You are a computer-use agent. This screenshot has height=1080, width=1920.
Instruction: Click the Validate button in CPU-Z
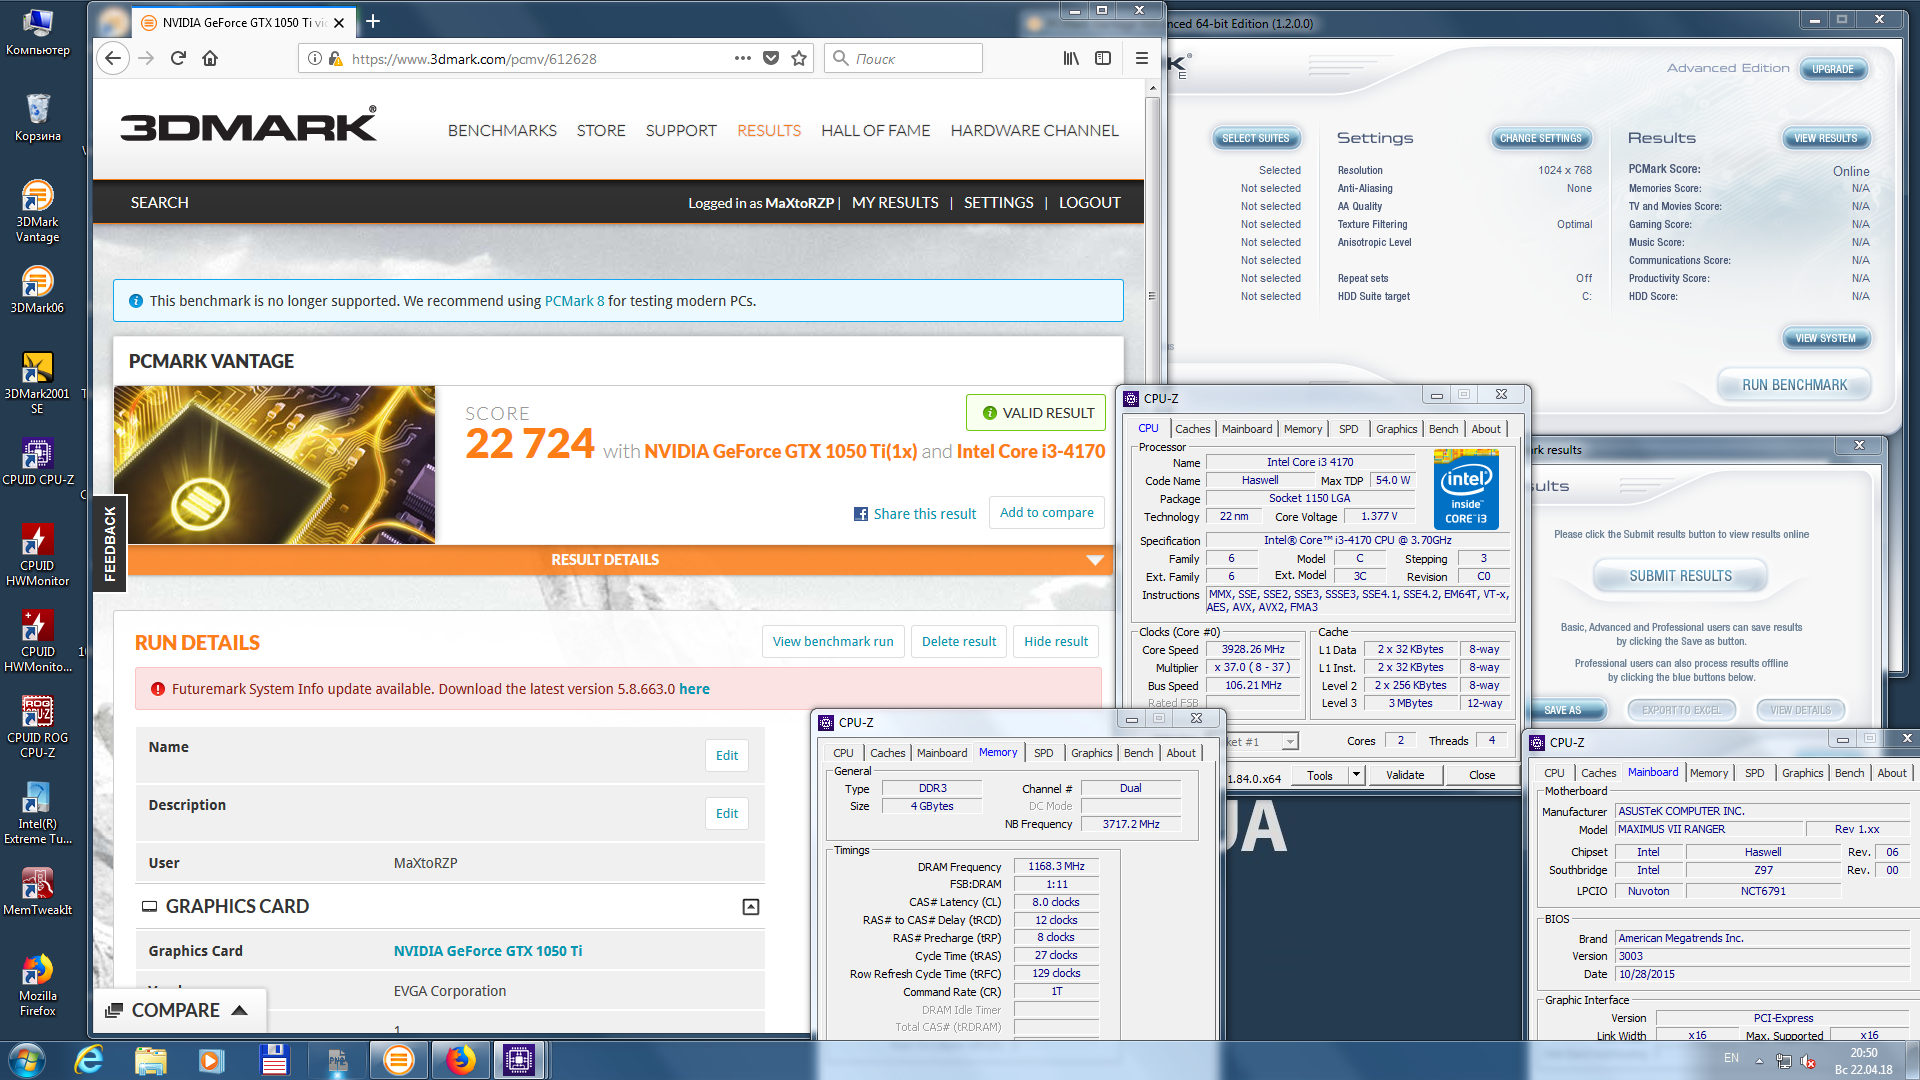[1404, 775]
